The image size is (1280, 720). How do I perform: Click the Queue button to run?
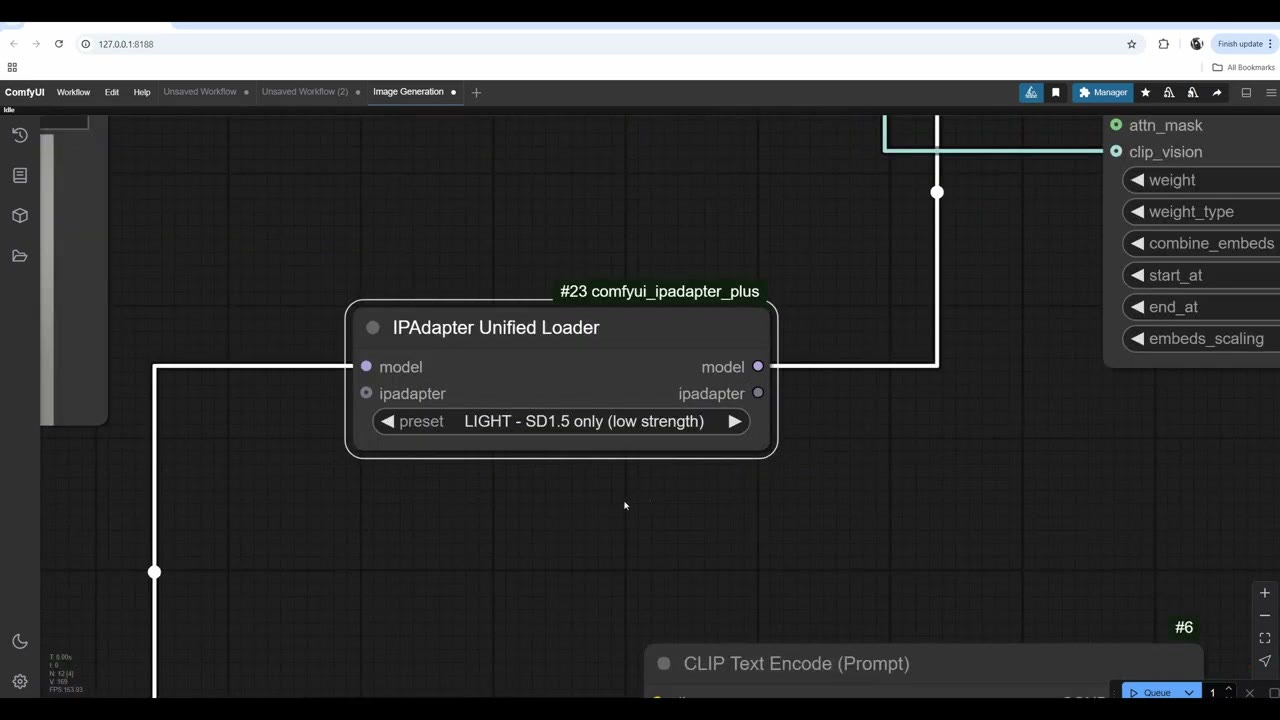coord(1150,693)
